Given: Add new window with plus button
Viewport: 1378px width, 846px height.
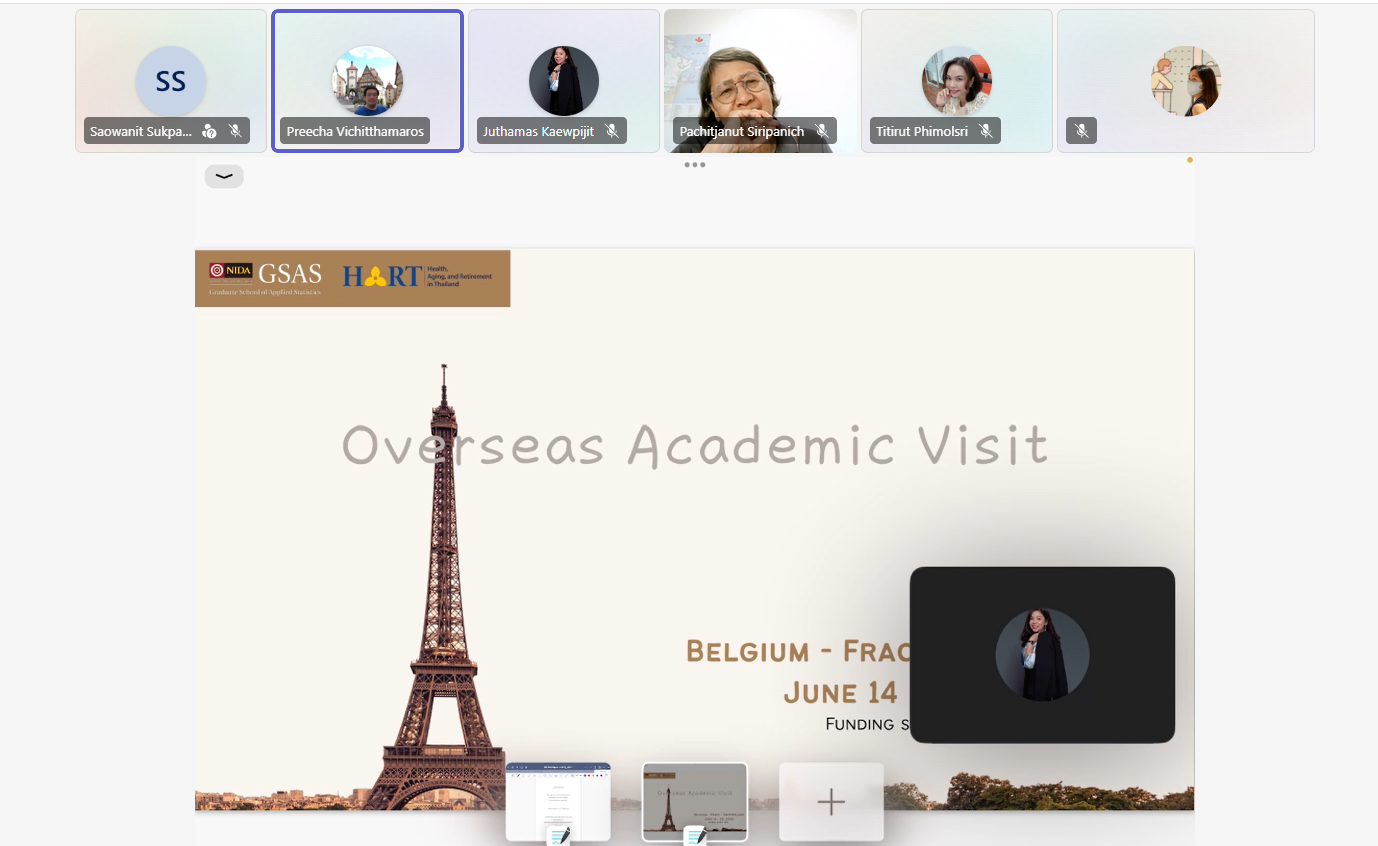Looking at the screenshot, I should pos(831,801).
